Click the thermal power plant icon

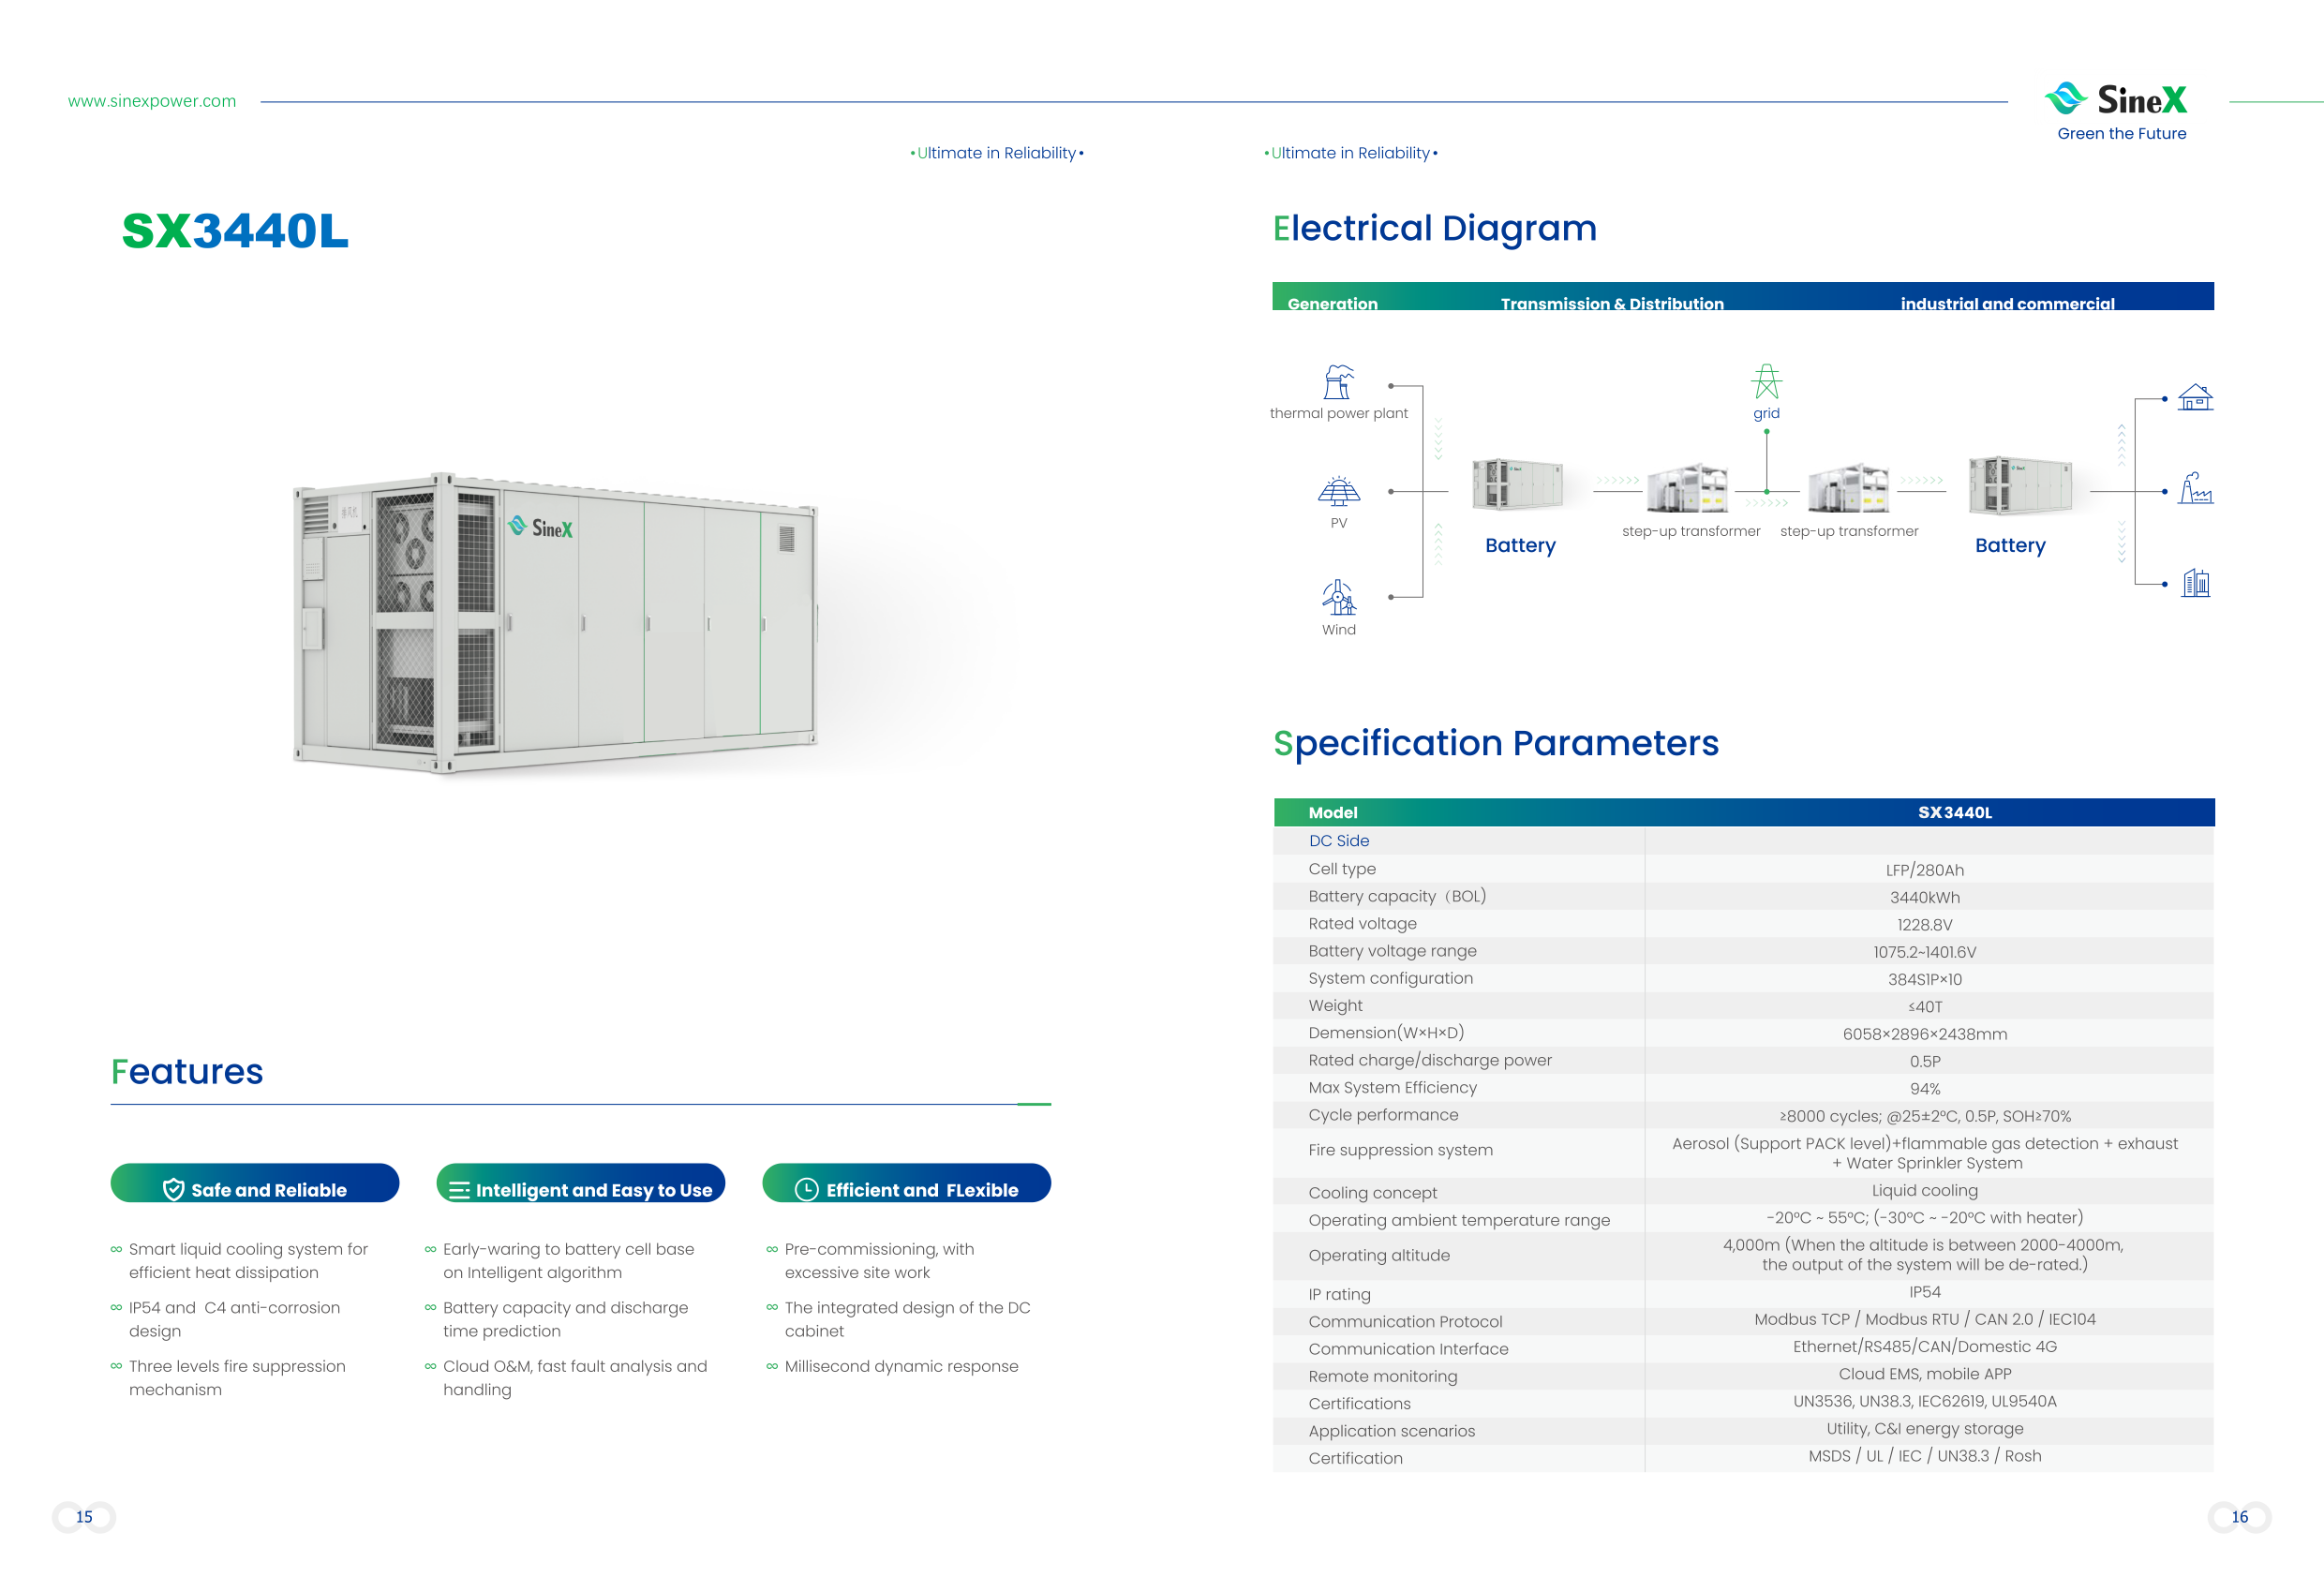pos(1338,382)
